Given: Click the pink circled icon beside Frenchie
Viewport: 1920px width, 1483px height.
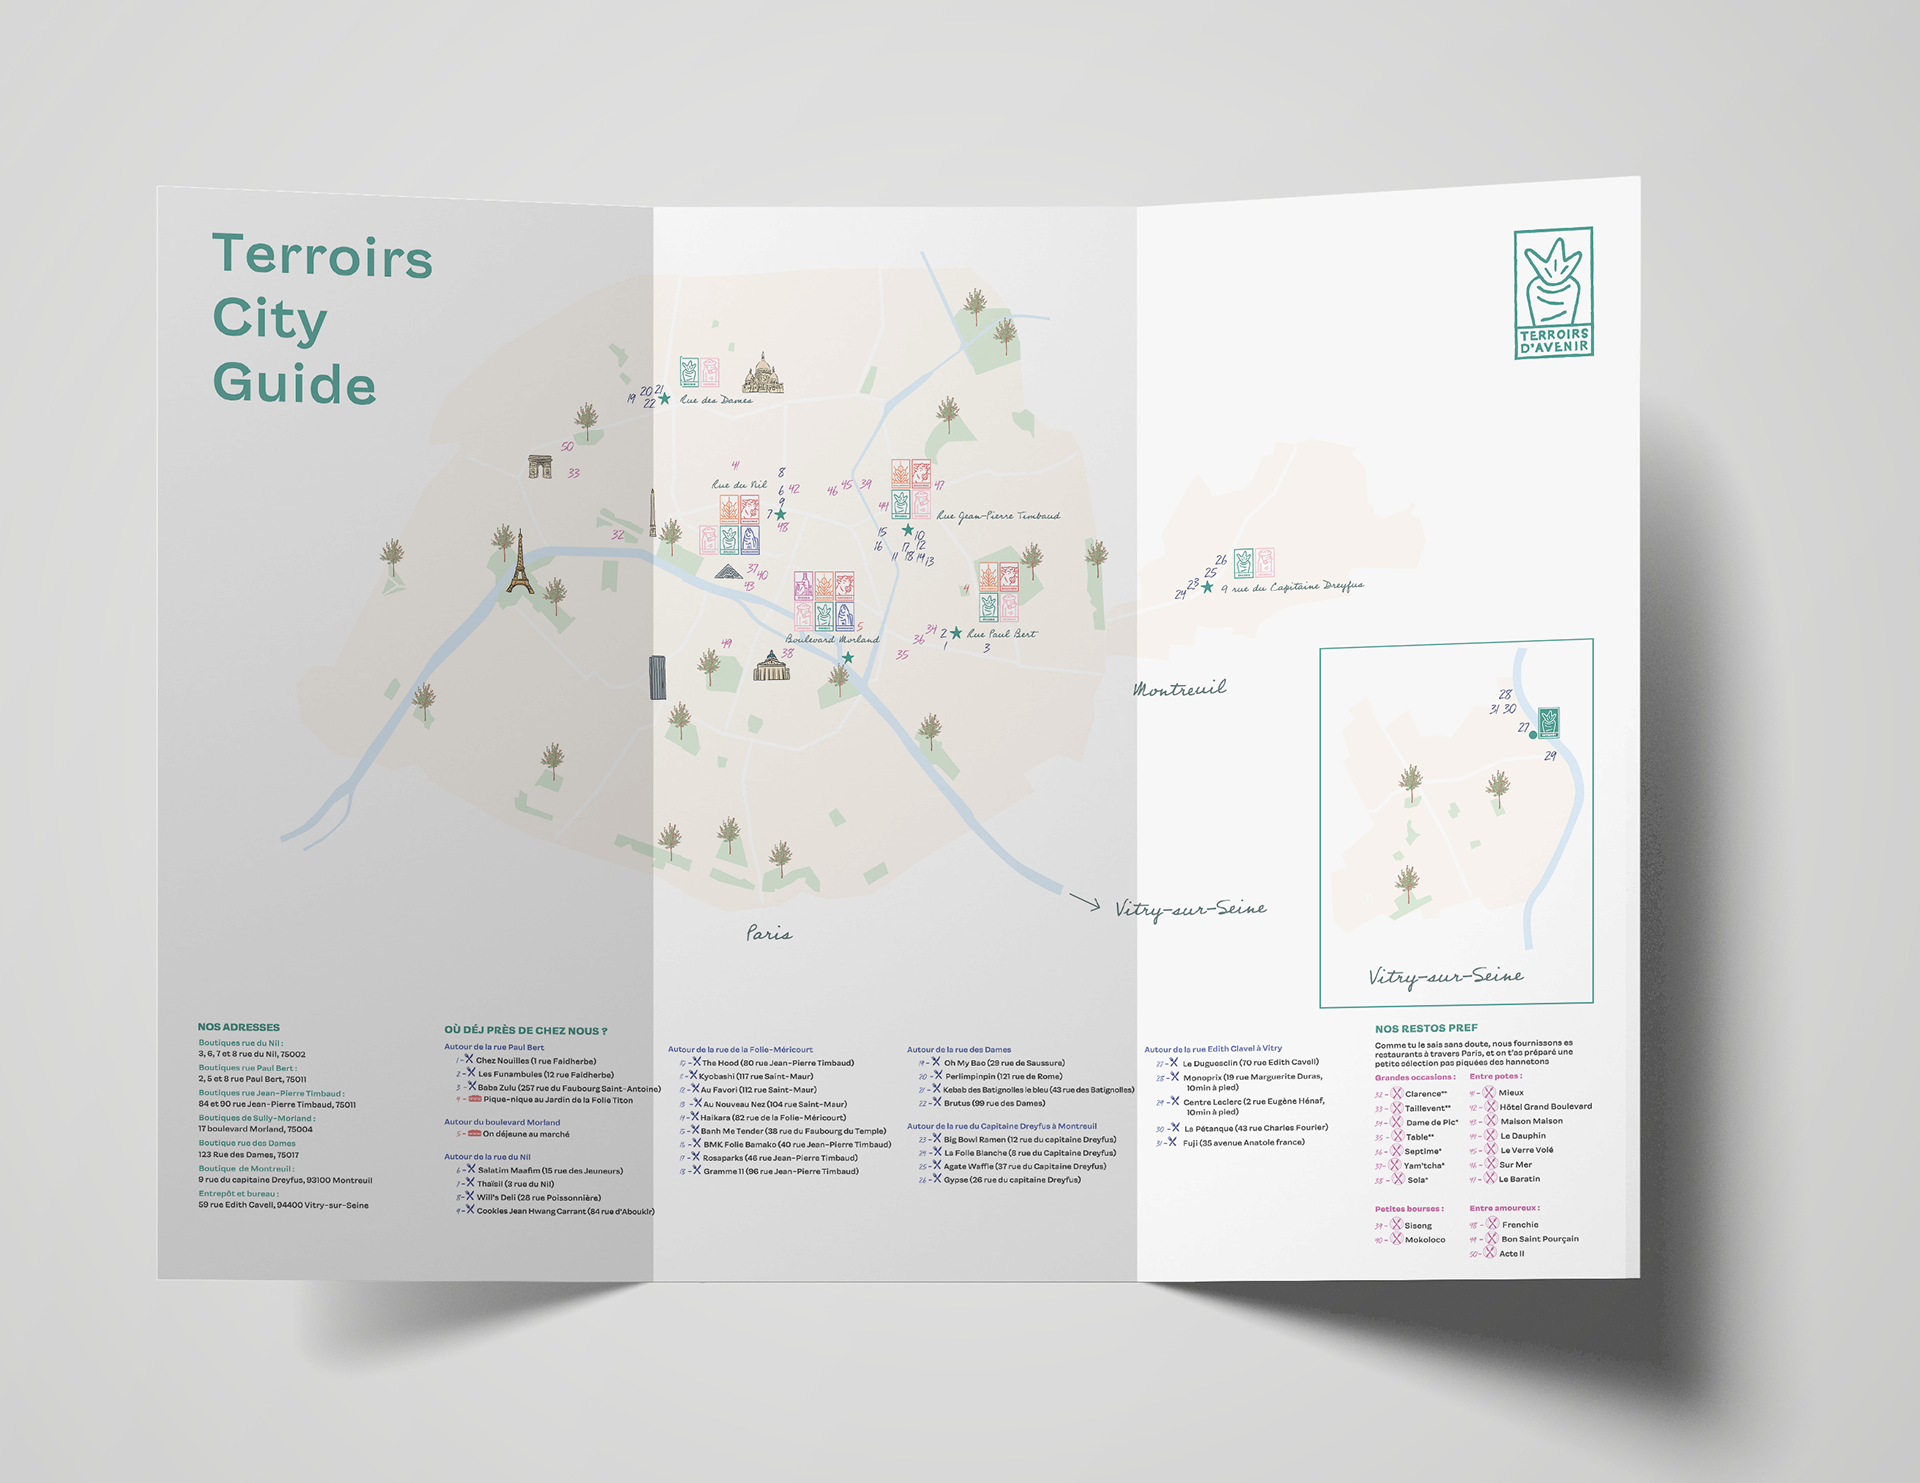Looking at the screenshot, I should click(1491, 1224).
